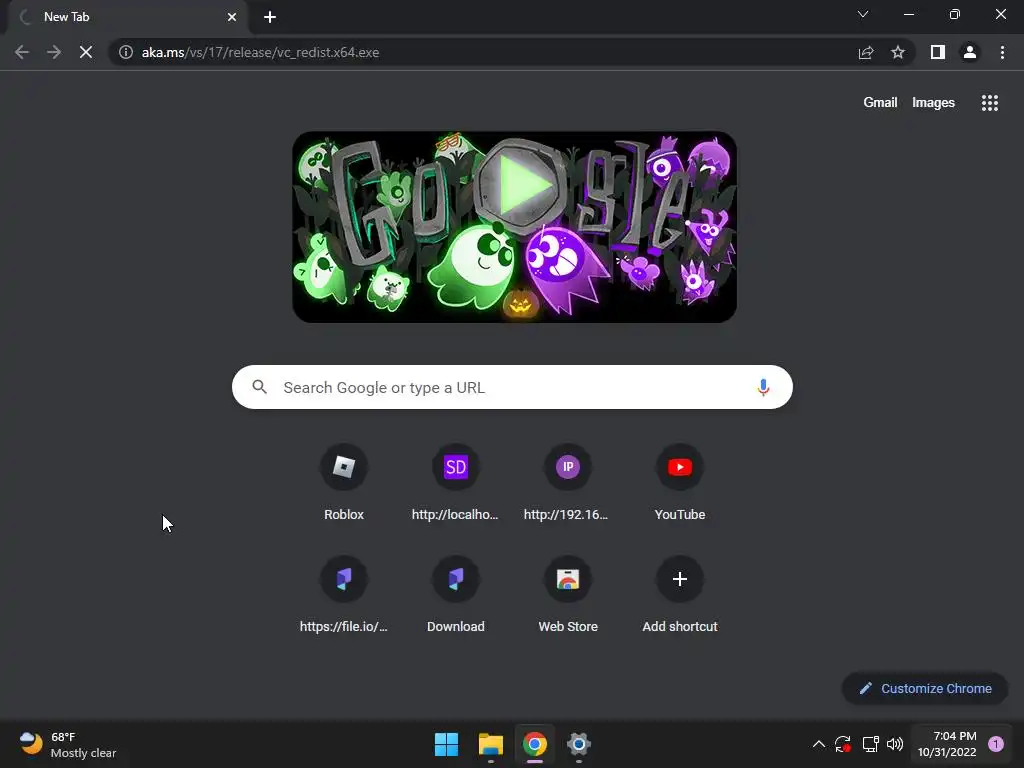Viewport: 1024px width, 768px height.
Task: Open notification badge in taskbar
Action: (x=996, y=744)
